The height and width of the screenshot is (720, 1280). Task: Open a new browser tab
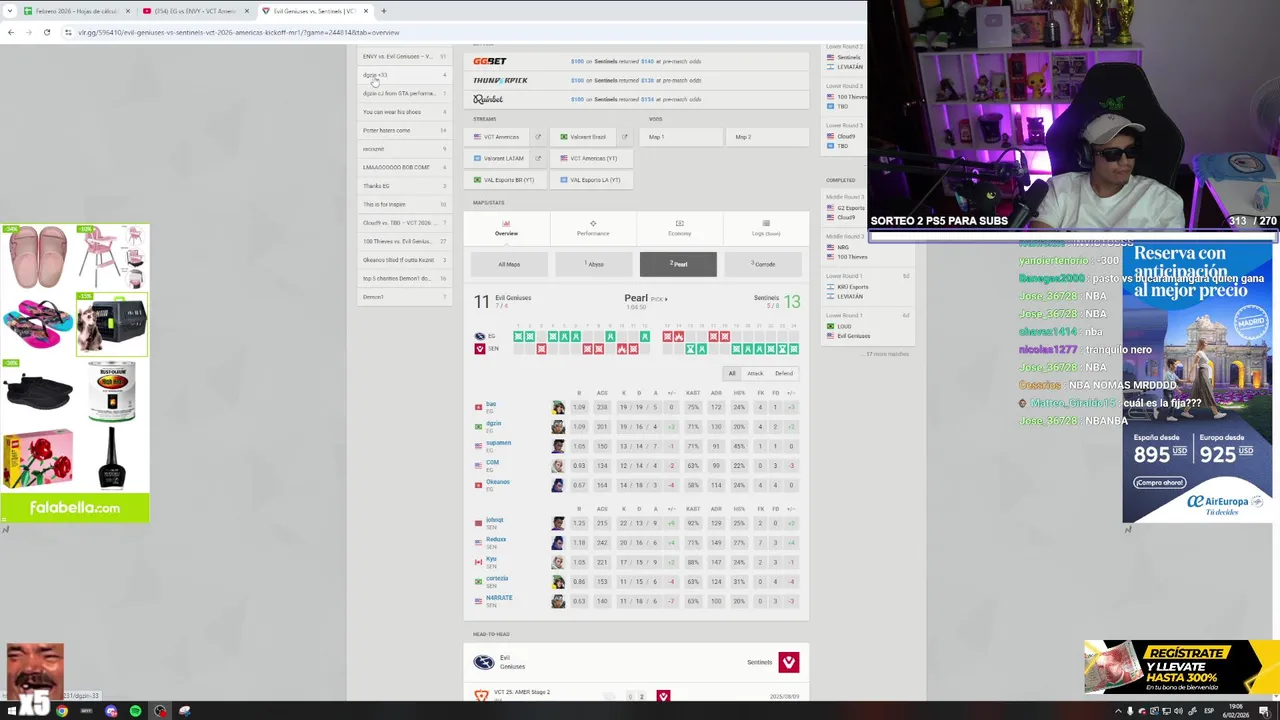pyautogui.click(x=384, y=11)
